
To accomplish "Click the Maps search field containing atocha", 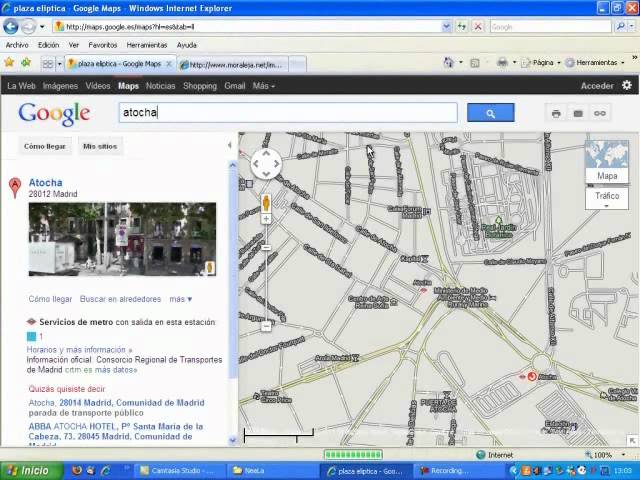I will tap(288, 113).
